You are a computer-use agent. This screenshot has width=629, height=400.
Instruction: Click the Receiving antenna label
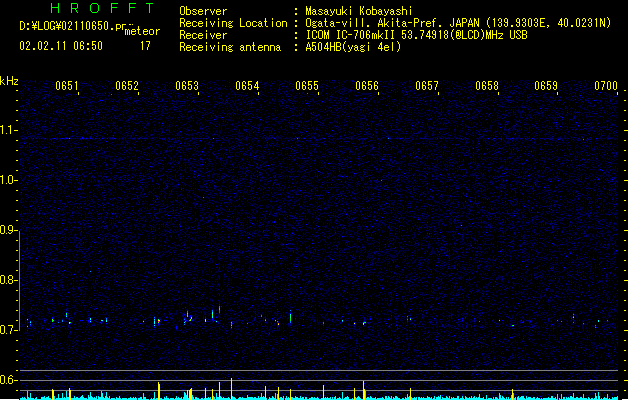tap(230, 47)
